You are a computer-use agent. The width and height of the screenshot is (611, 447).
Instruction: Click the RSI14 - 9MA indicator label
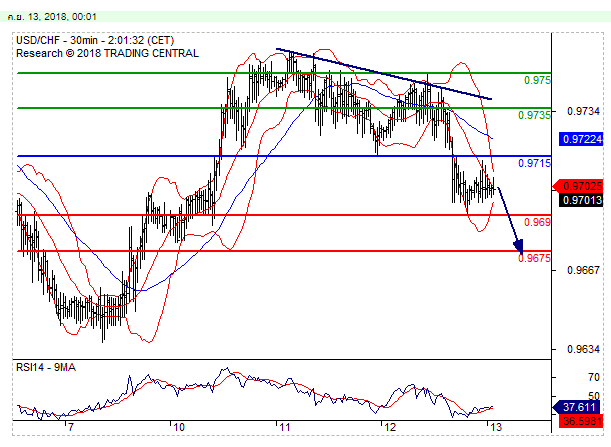click(46, 367)
